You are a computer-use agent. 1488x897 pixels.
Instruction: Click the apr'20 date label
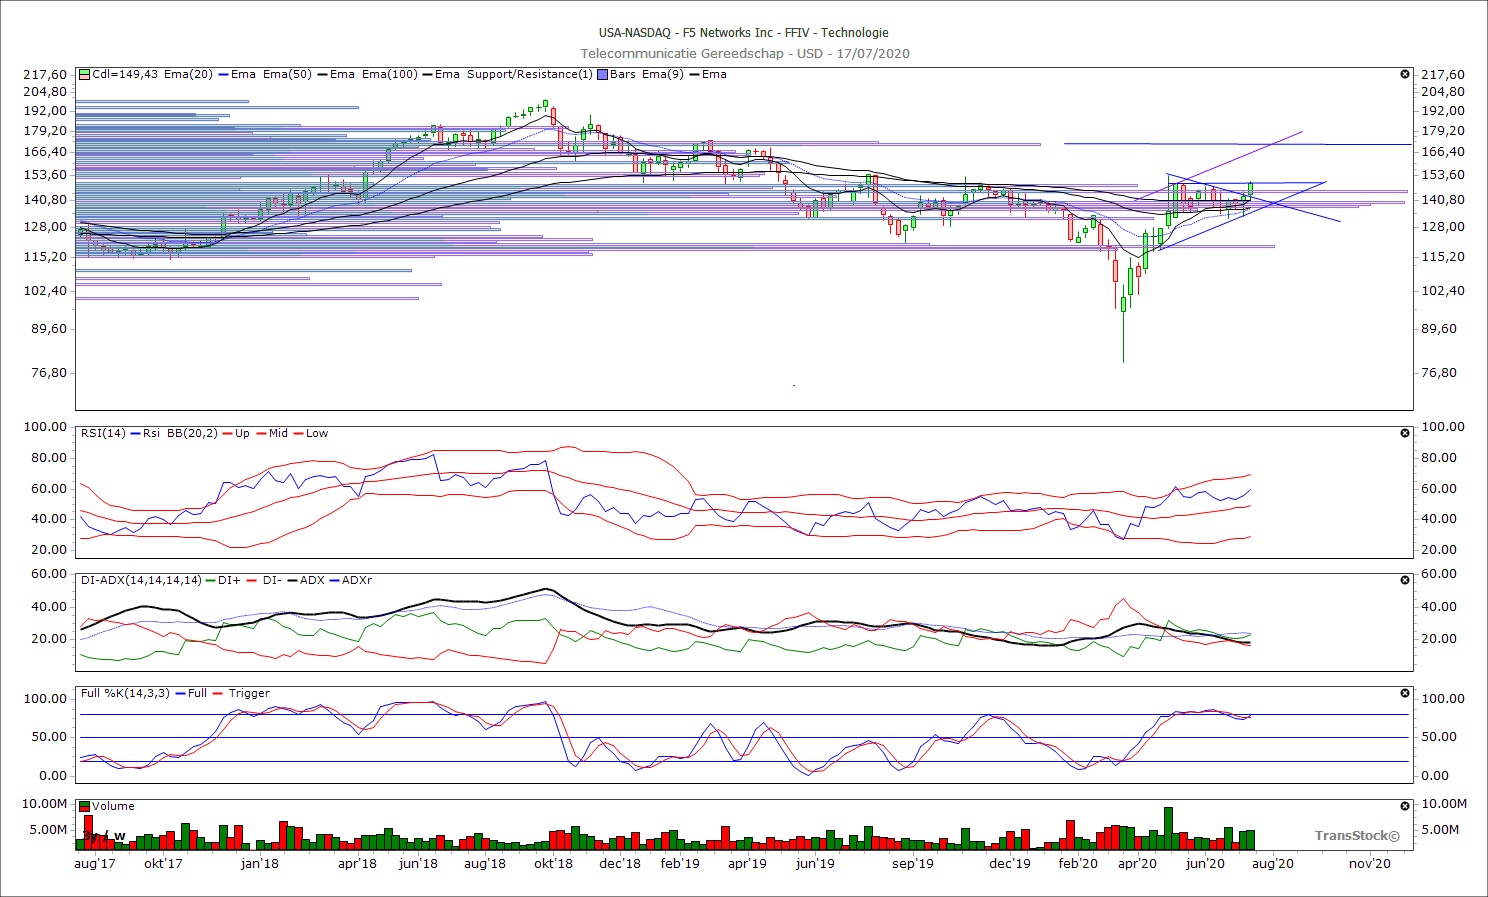click(x=1137, y=864)
